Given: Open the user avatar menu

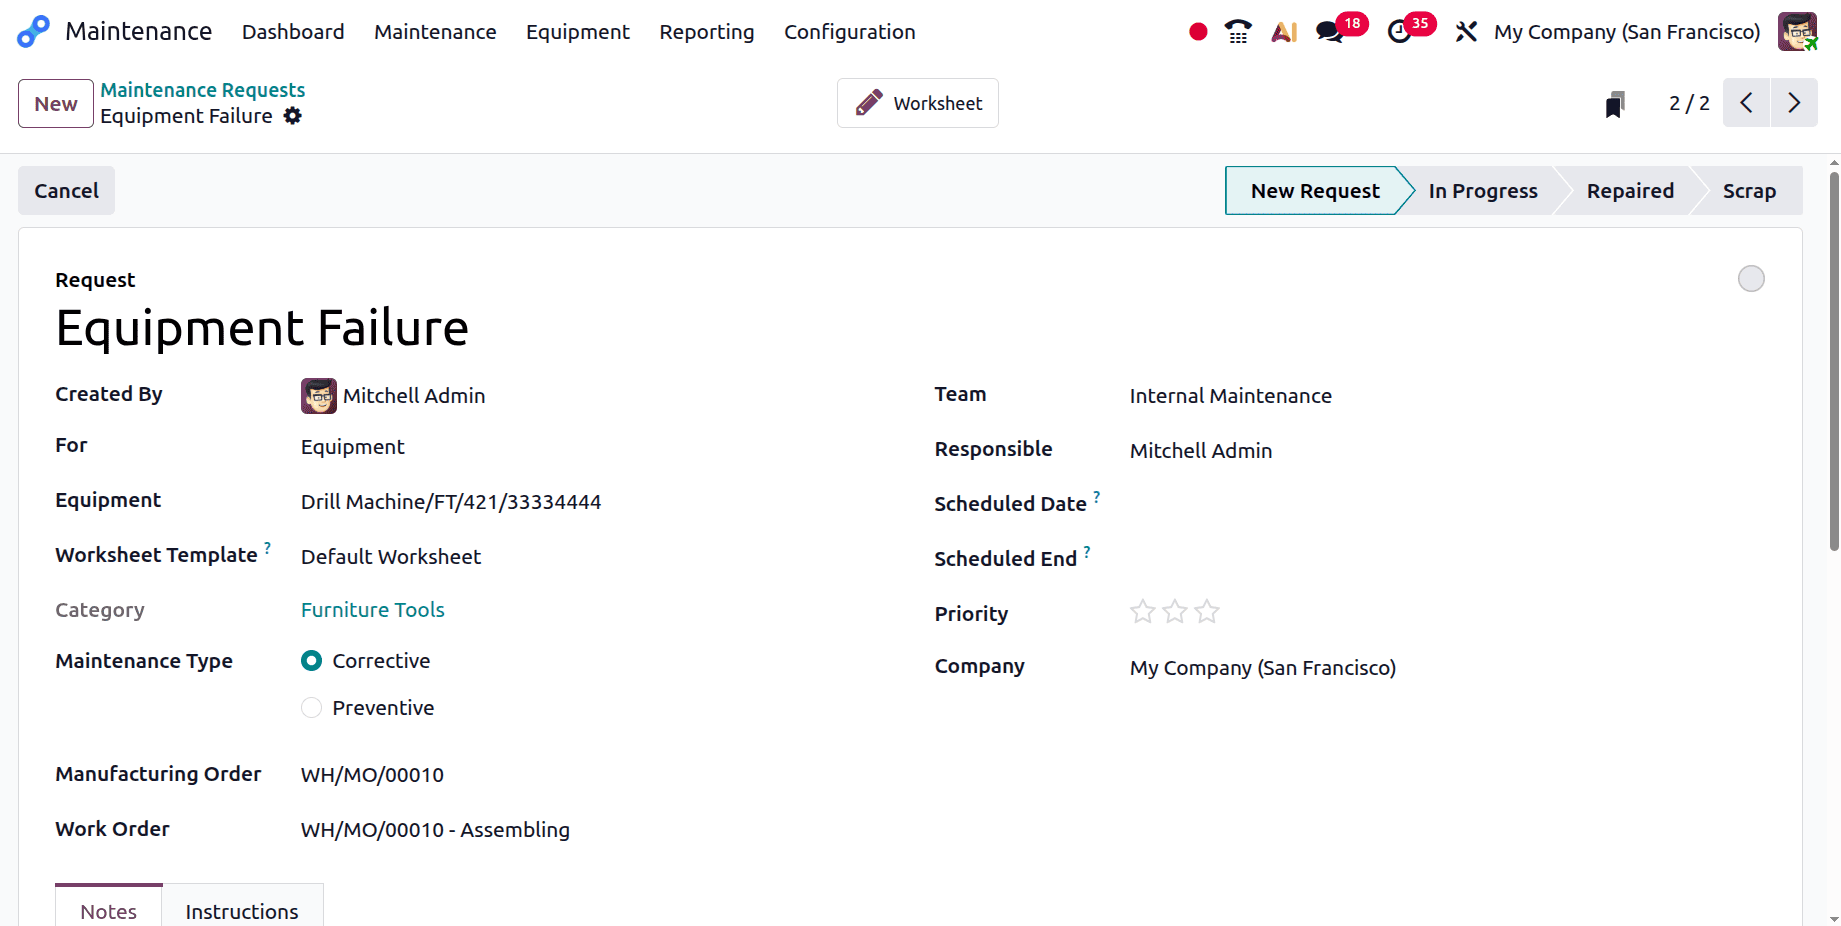Looking at the screenshot, I should (x=1797, y=32).
